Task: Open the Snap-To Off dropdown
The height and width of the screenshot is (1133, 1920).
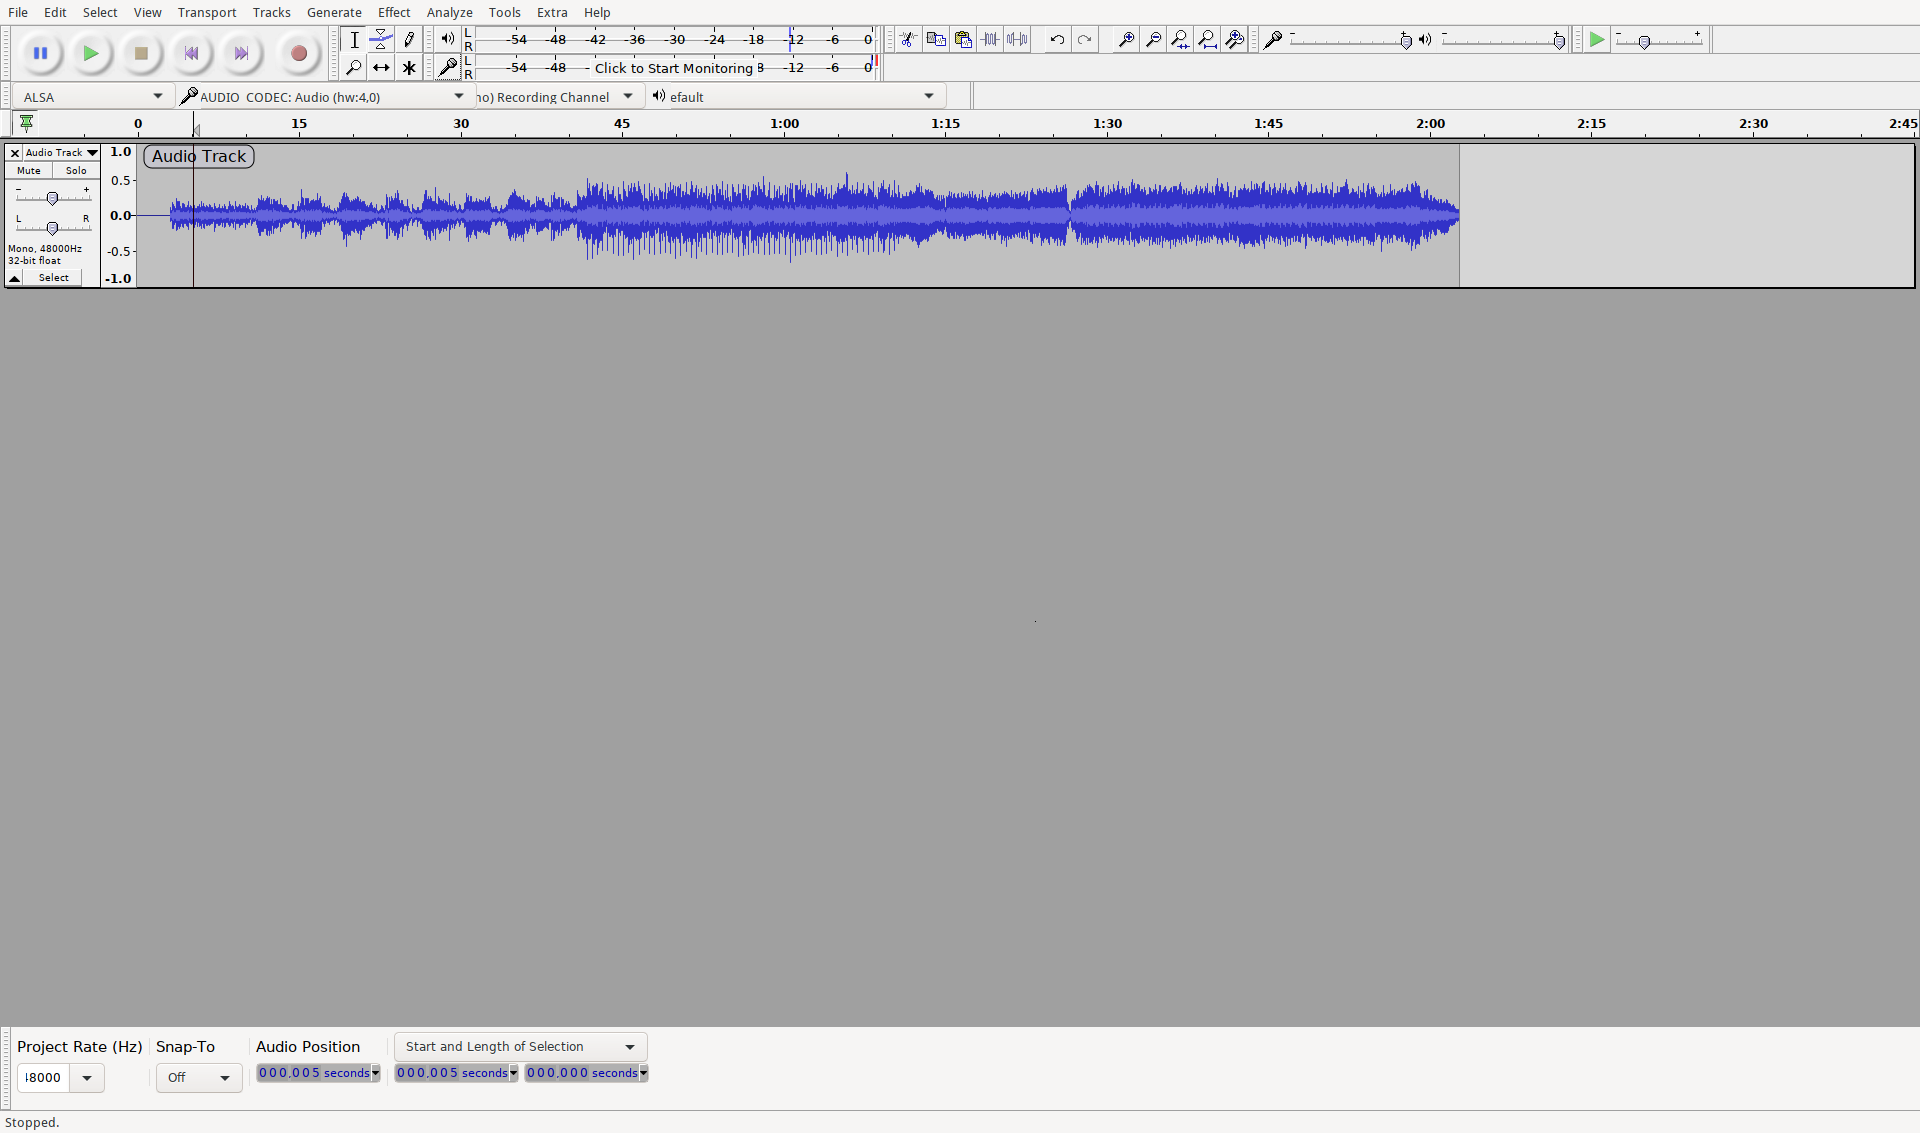Action: 199,1078
